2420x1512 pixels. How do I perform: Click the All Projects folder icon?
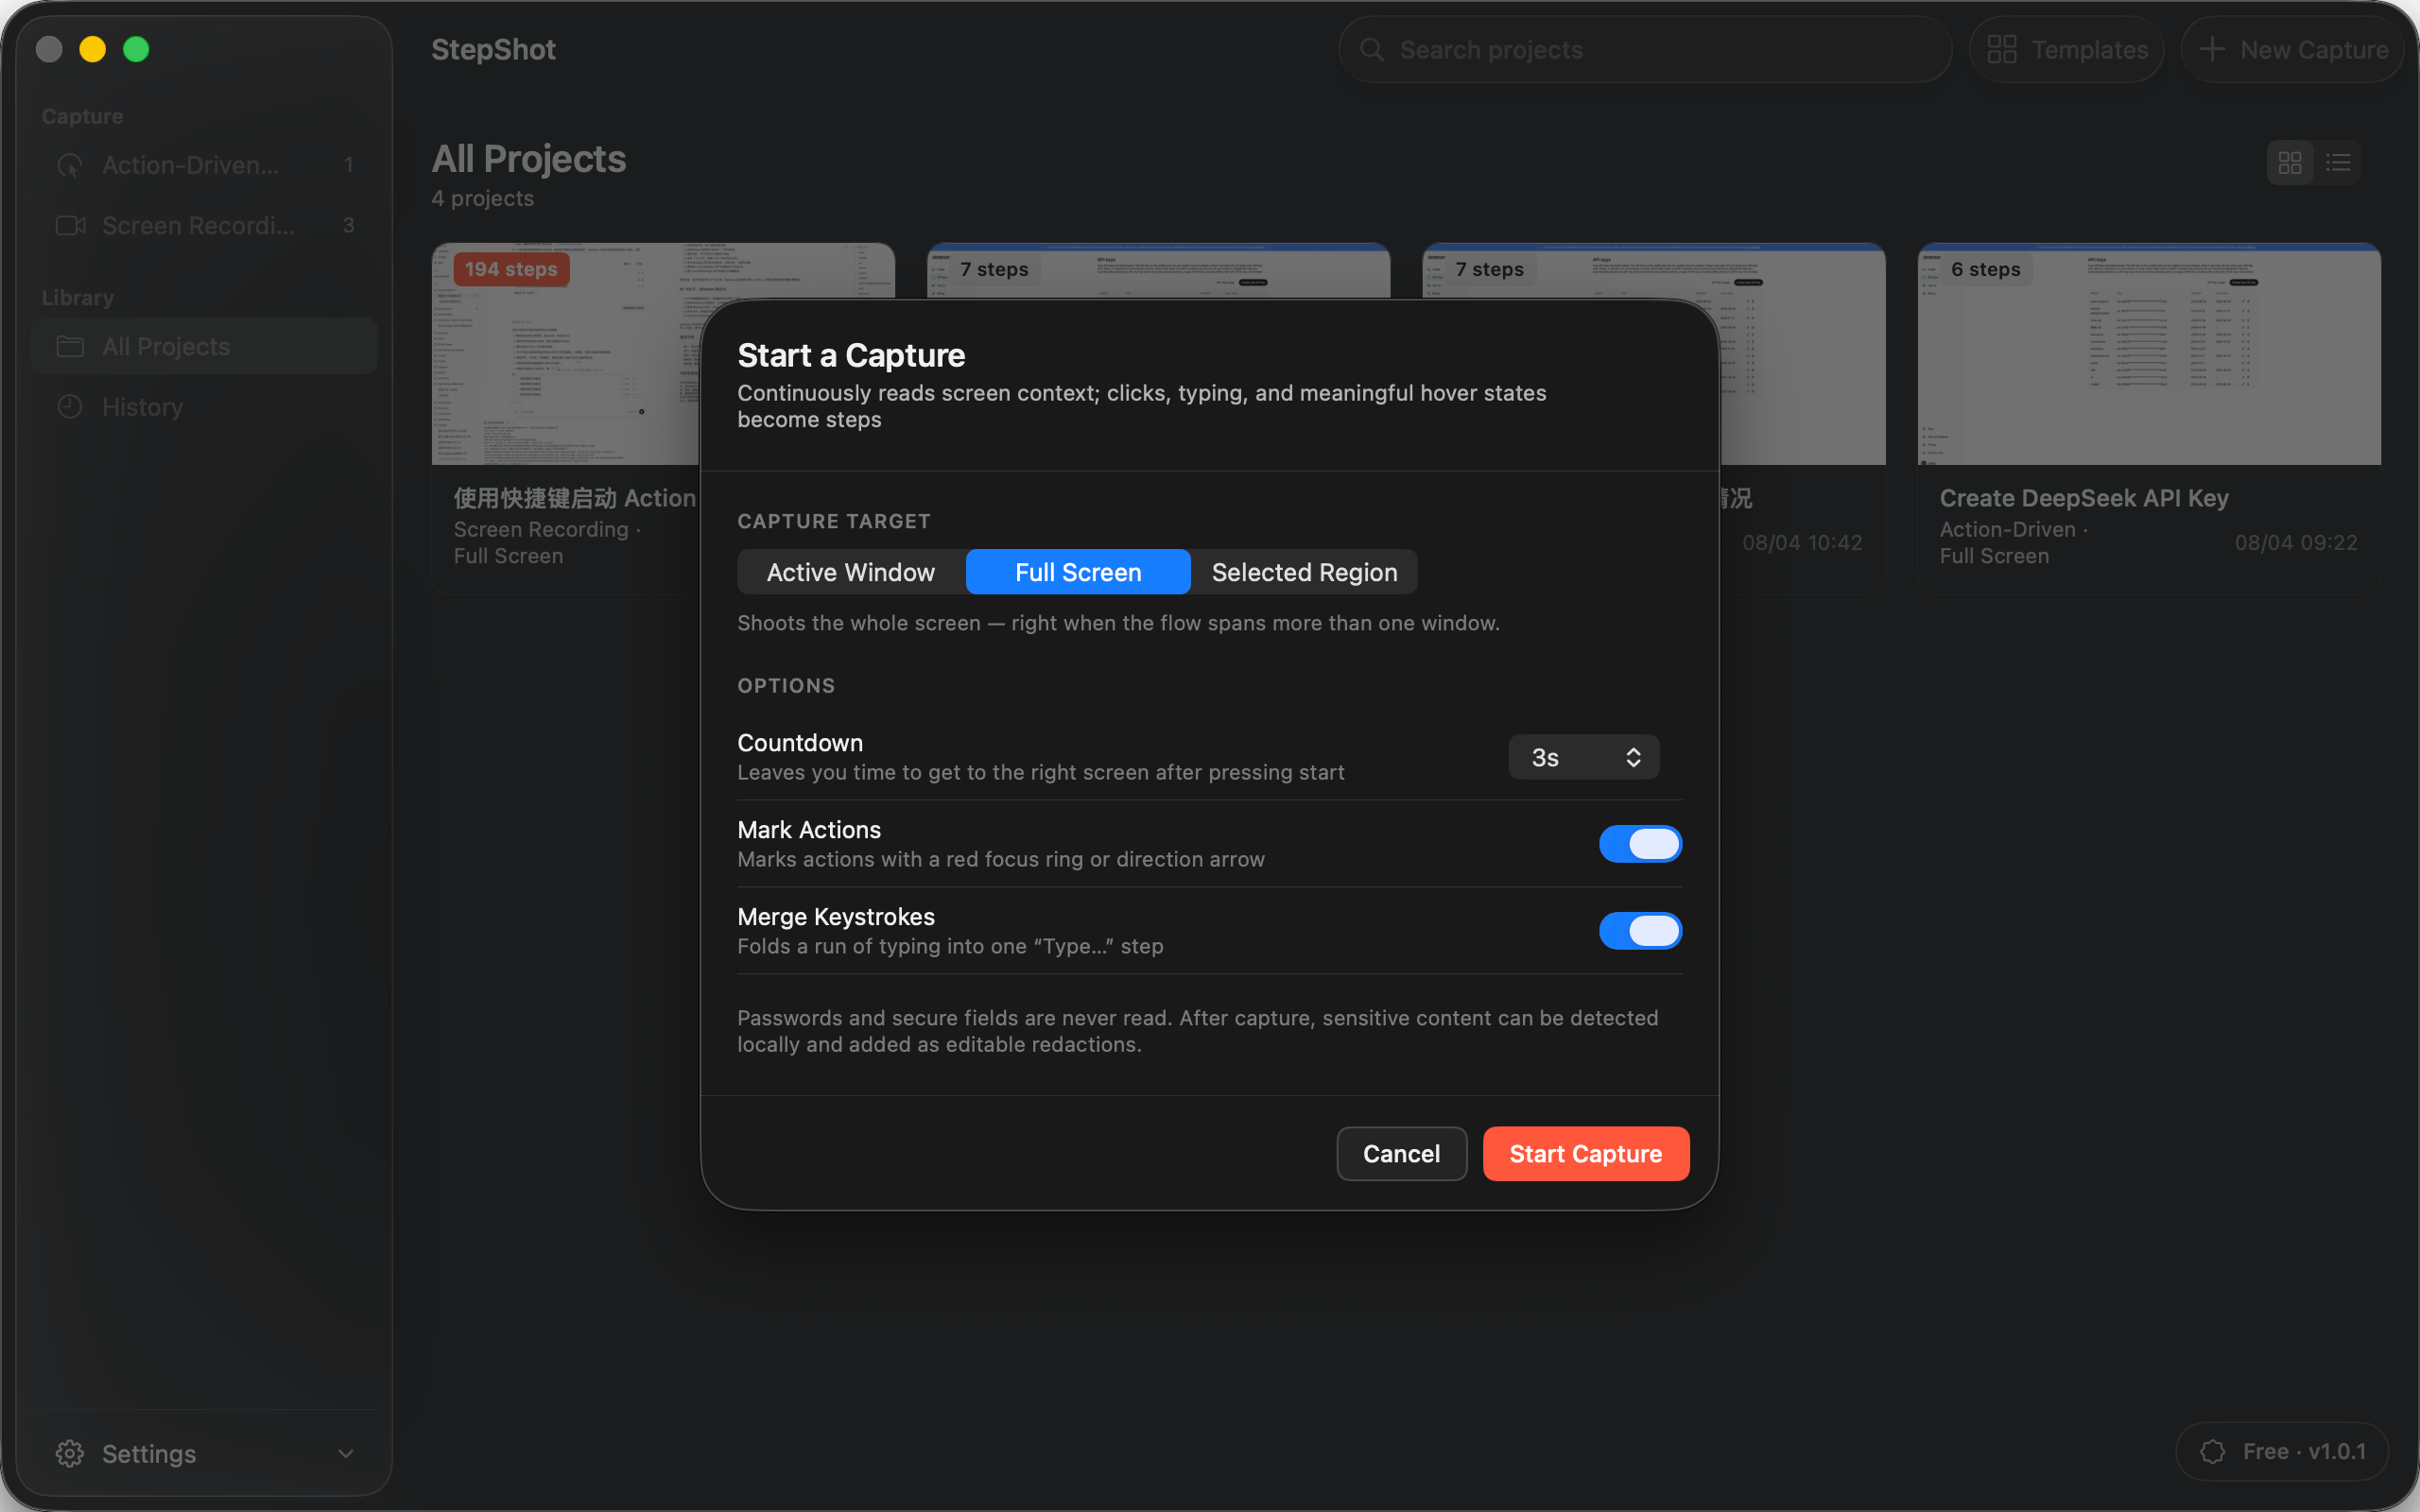pyautogui.click(x=70, y=346)
